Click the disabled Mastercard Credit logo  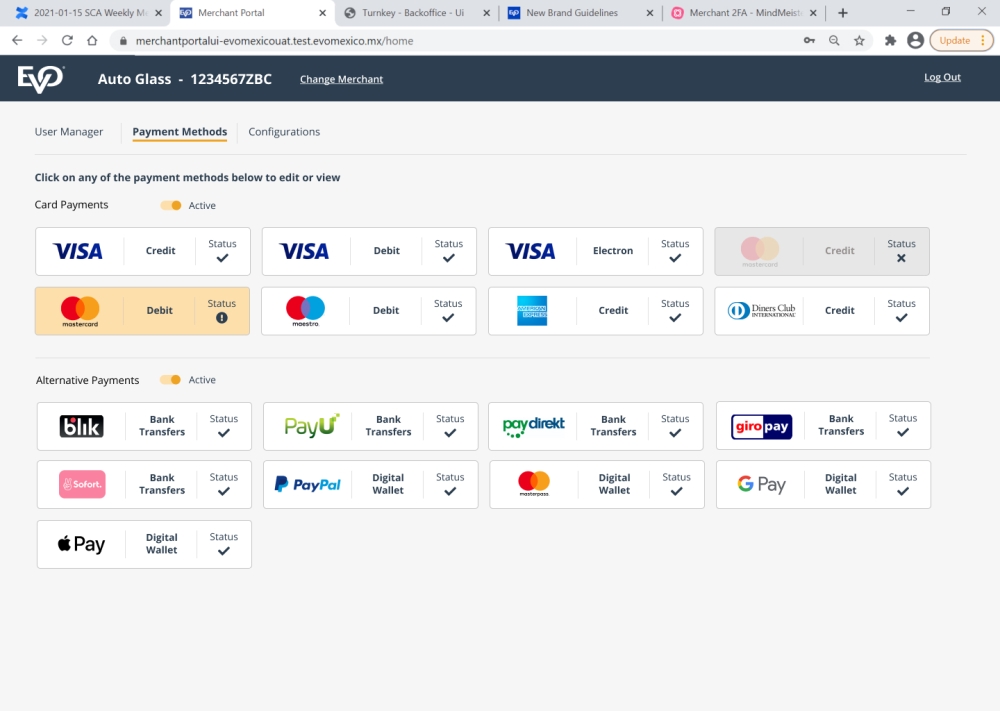point(760,251)
